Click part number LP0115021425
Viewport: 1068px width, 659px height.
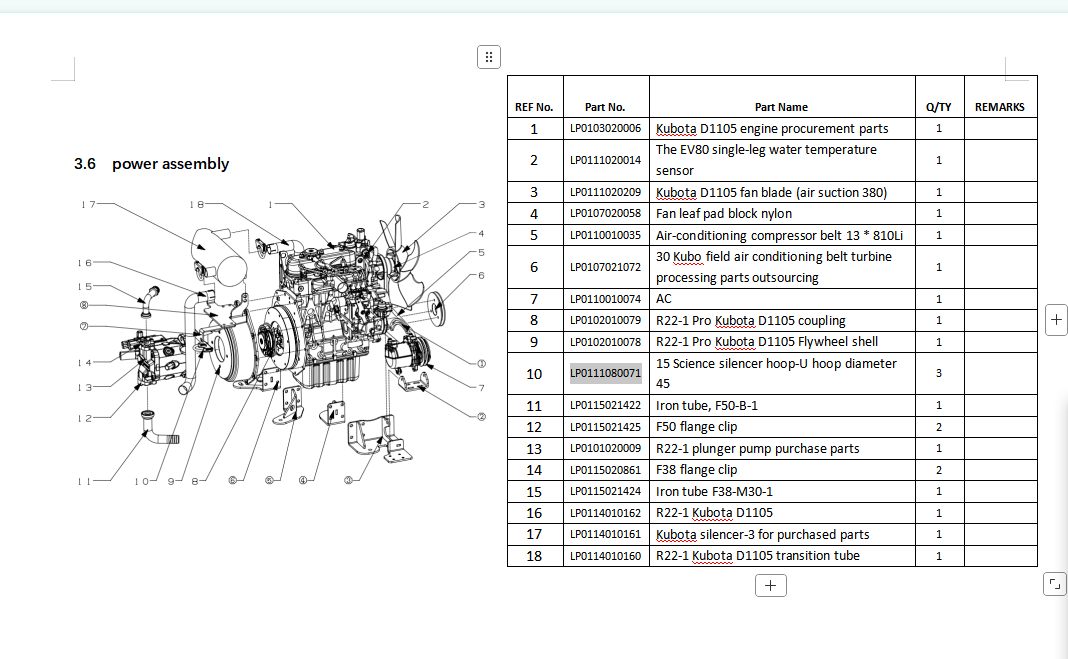click(x=606, y=427)
